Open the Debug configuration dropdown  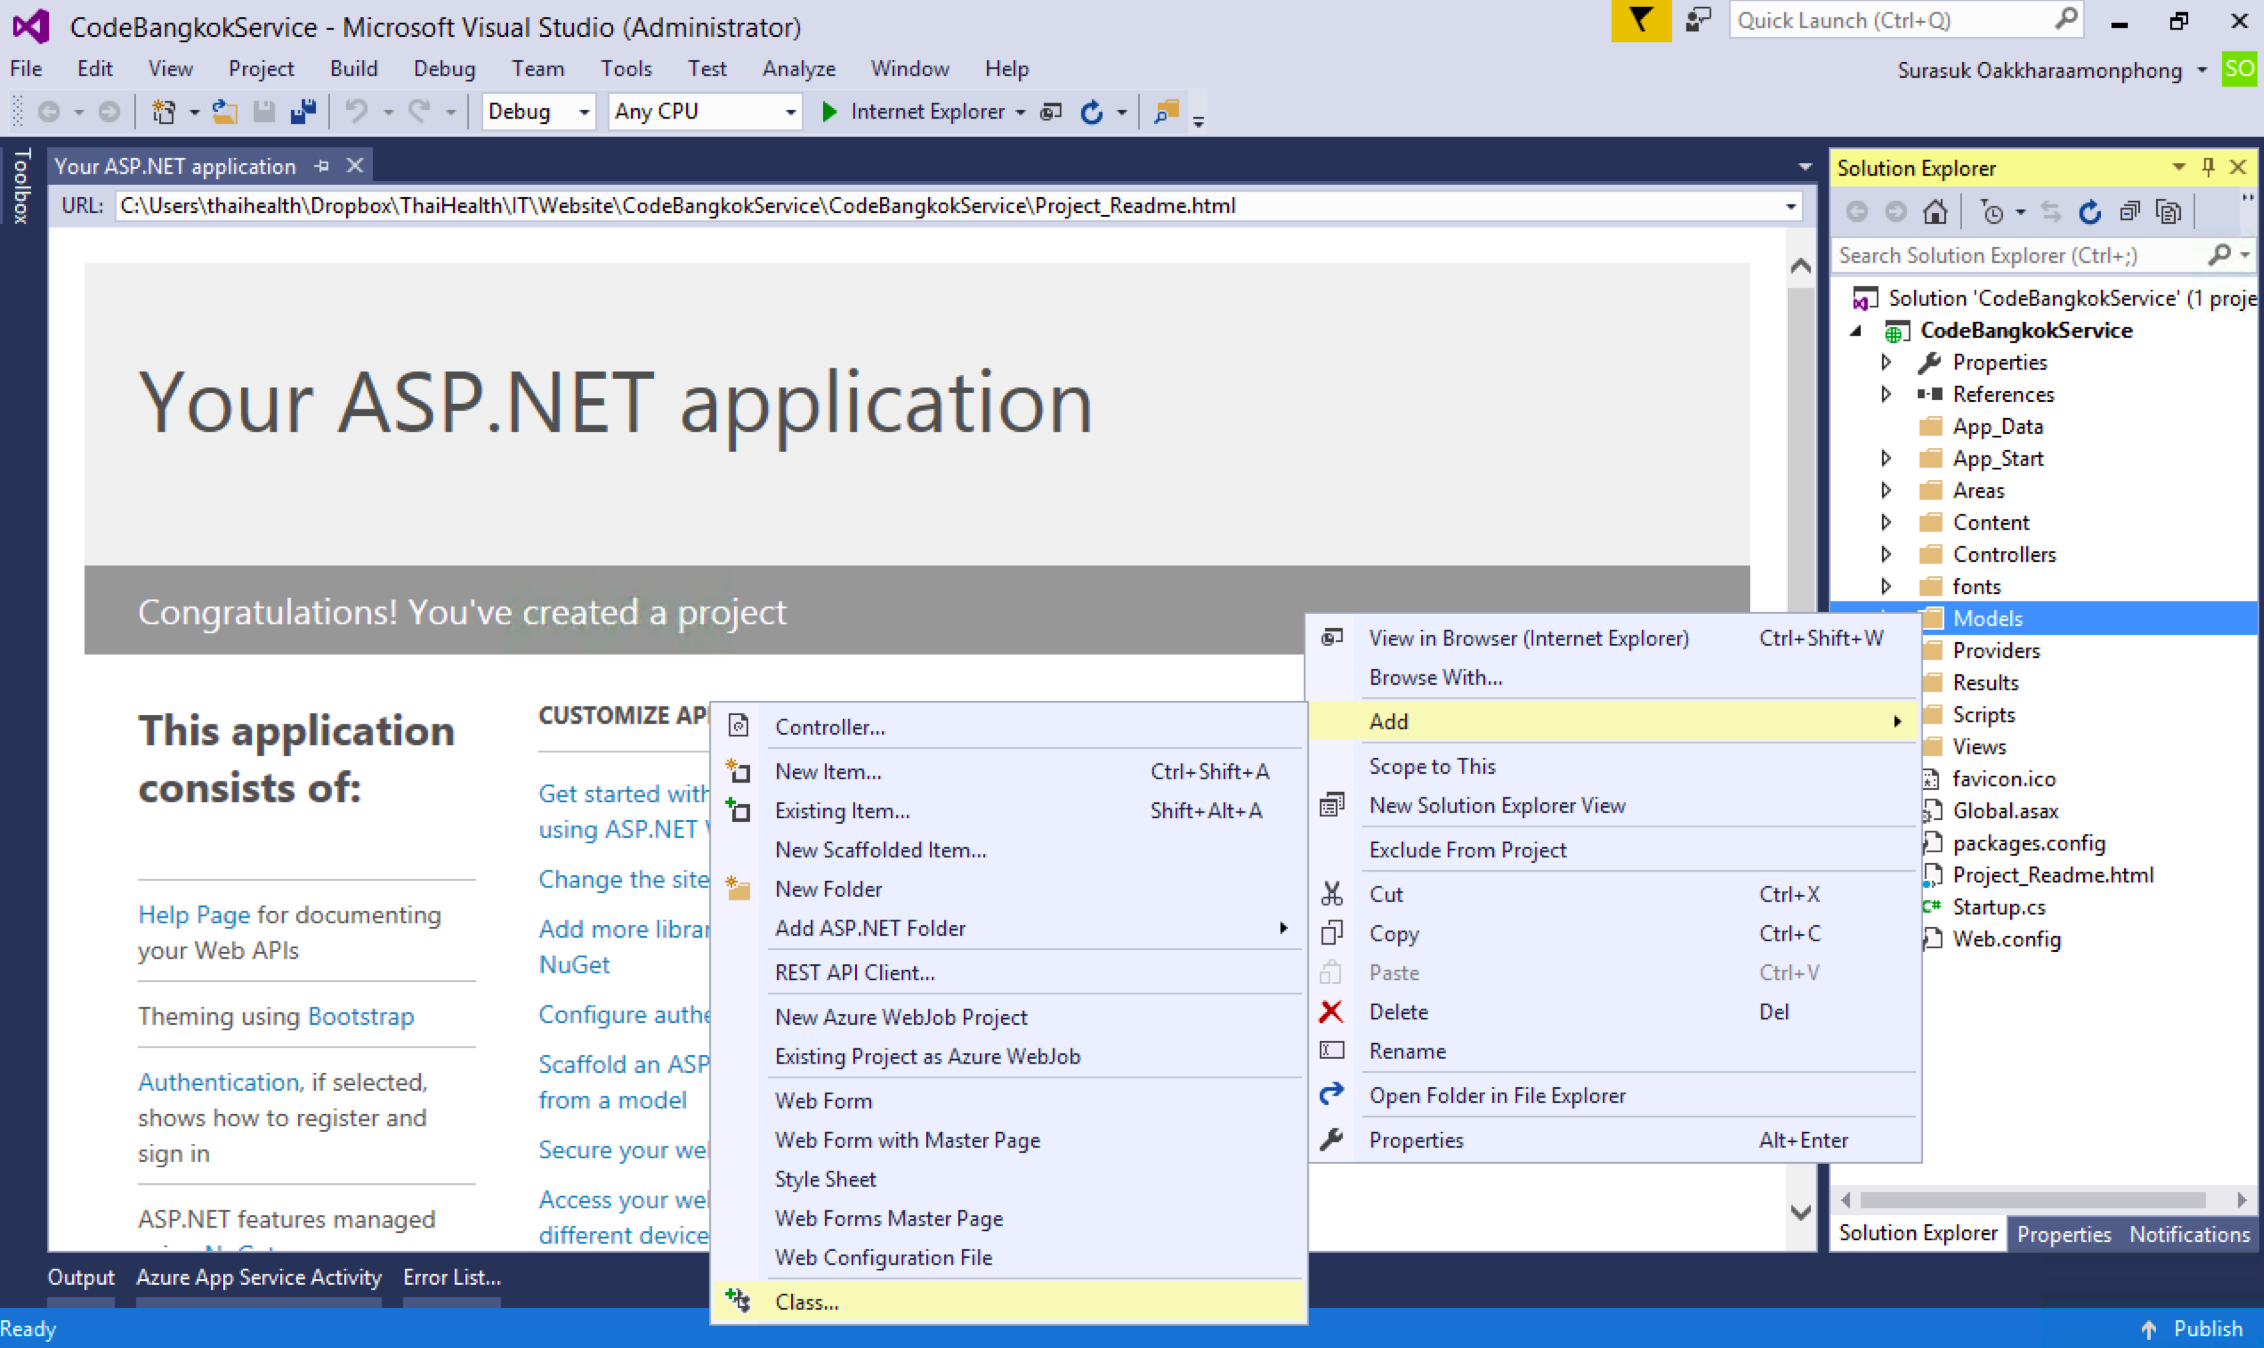[583, 112]
